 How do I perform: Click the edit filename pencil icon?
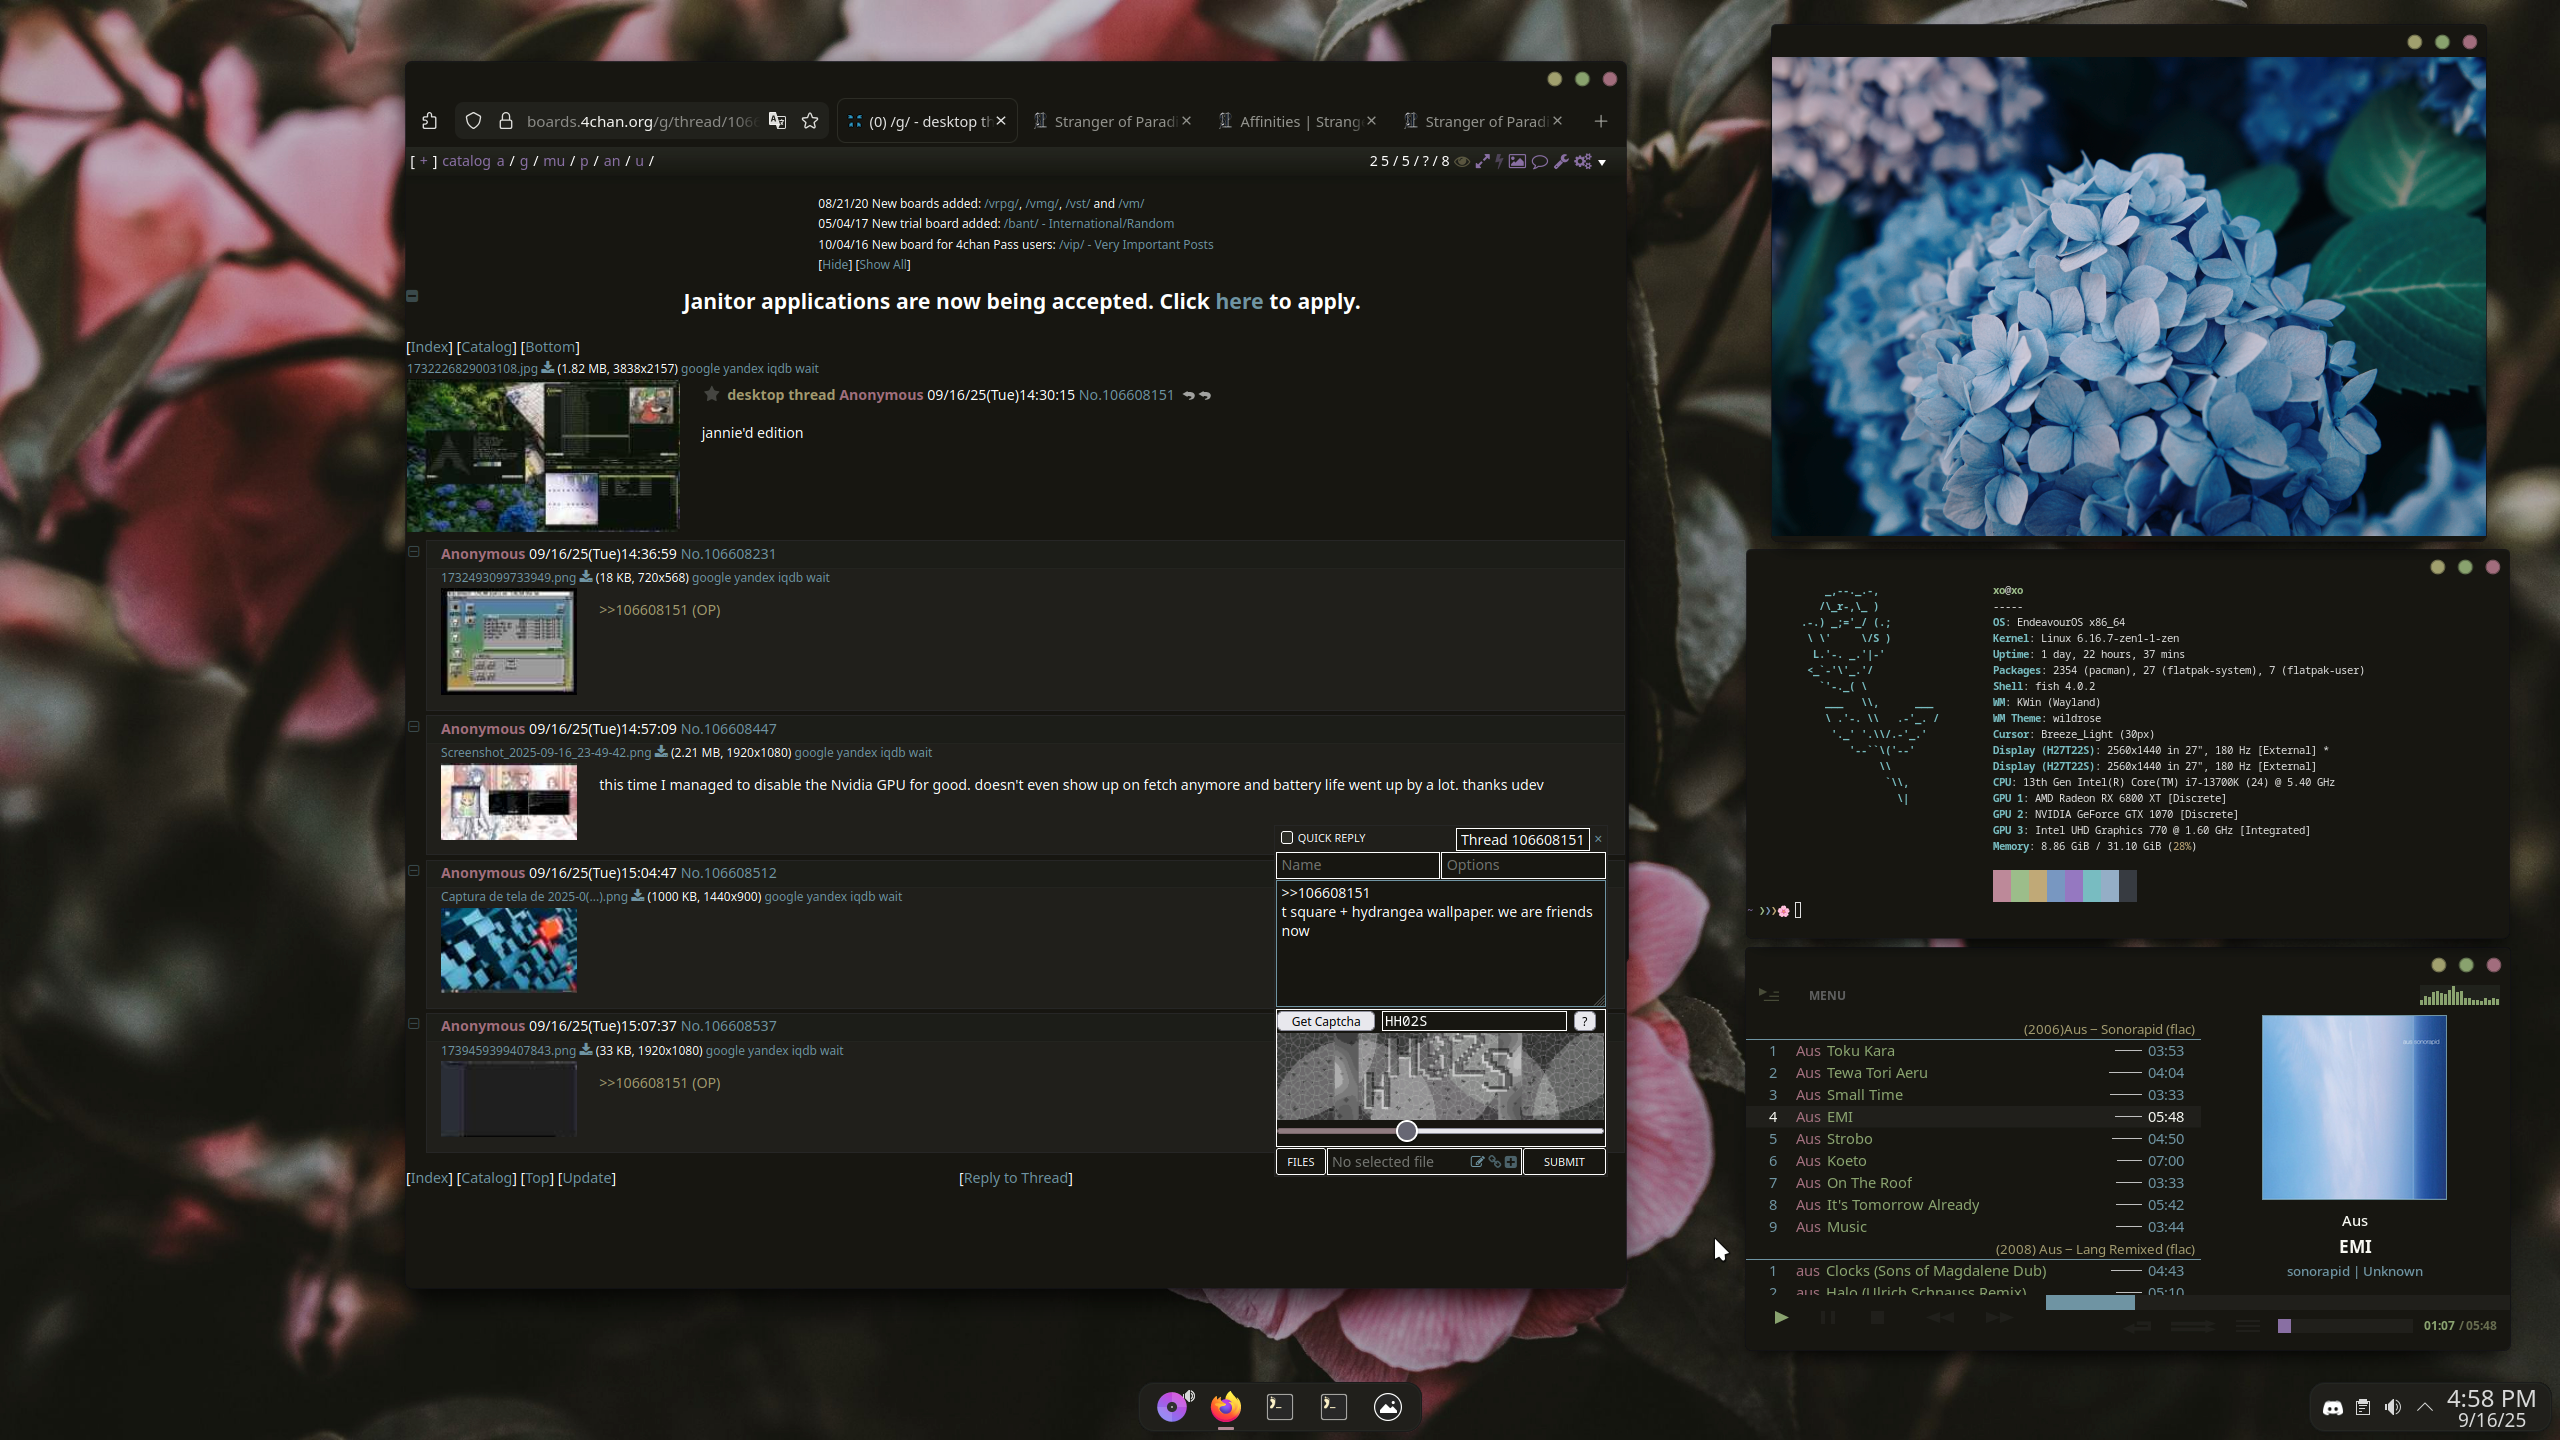click(x=1477, y=1162)
